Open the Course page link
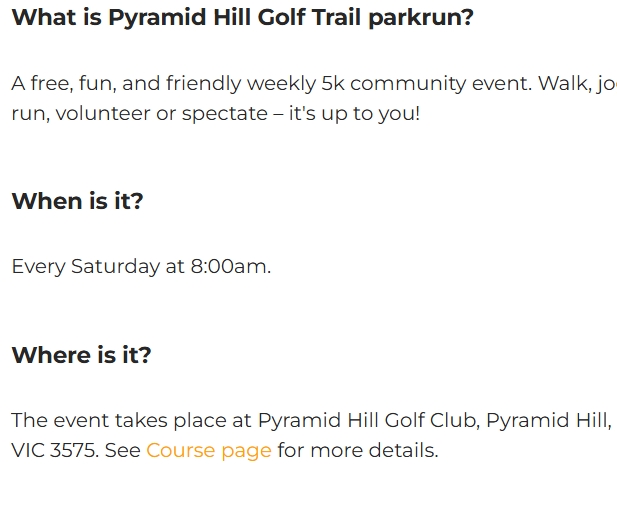The image size is (617, 527). [x=208, y=450]
